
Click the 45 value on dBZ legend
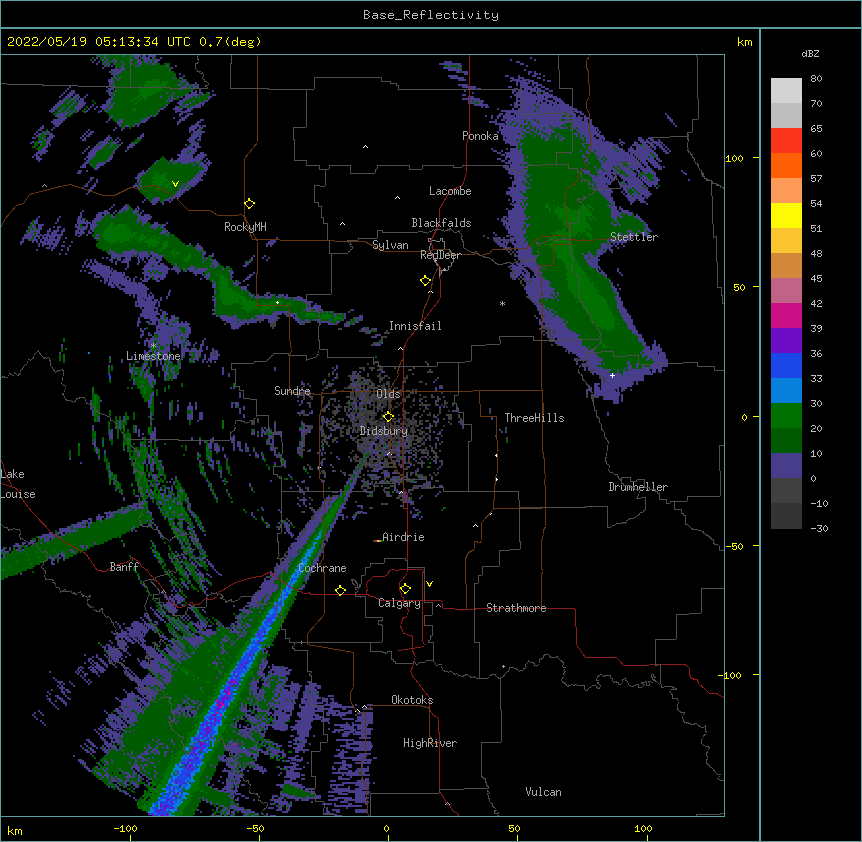click(816, 278)
